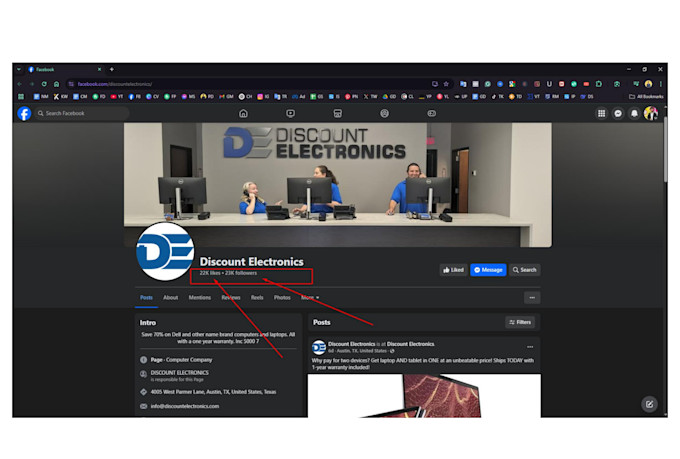Click the Page · Computer Company text
This screenshot has width=680, height=459.
[x=181, y=360]
